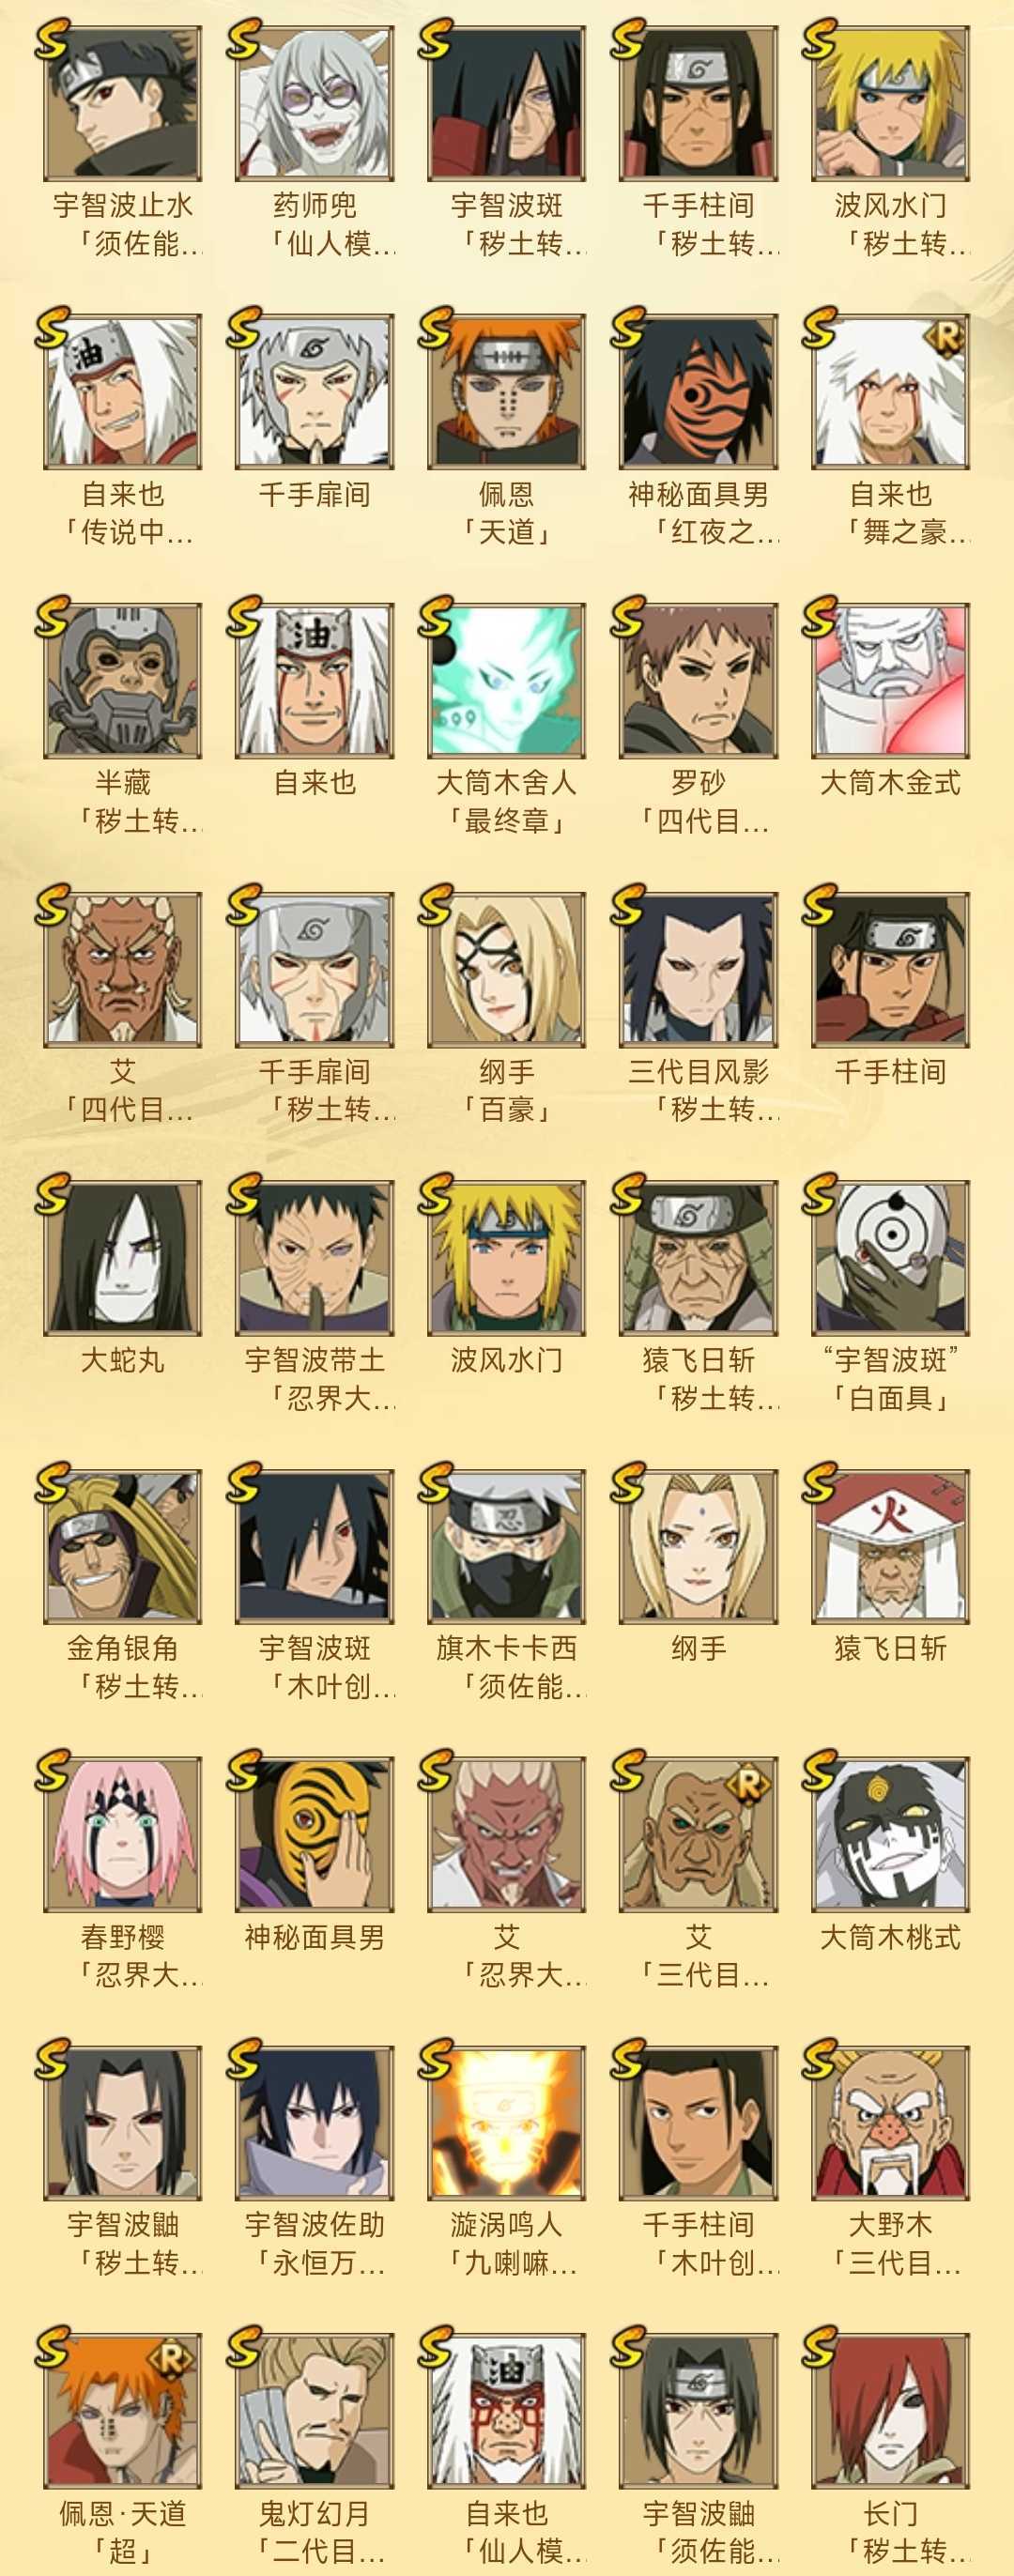The width and height of the screenshot is (1014, 2576).
Task: Choose the 鬼灯幻月 portrait
Action: pos(314,2411)
